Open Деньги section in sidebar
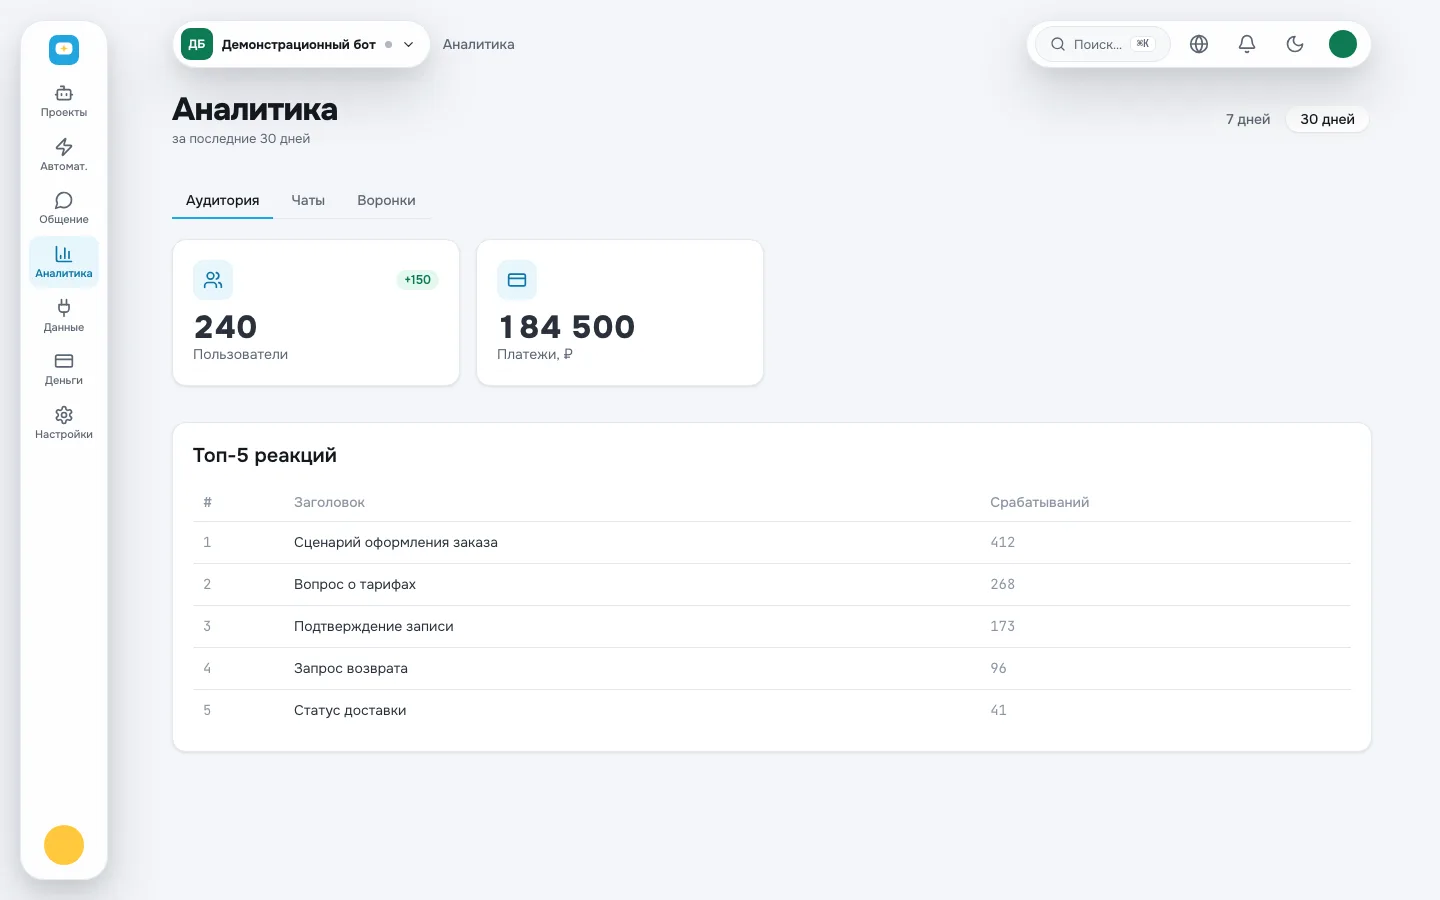Screen dimensions: 1440x900 [64, 369]
